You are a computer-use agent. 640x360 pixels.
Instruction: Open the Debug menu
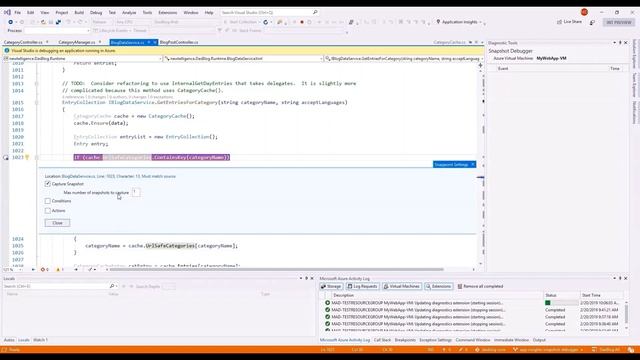click(96, 13)
